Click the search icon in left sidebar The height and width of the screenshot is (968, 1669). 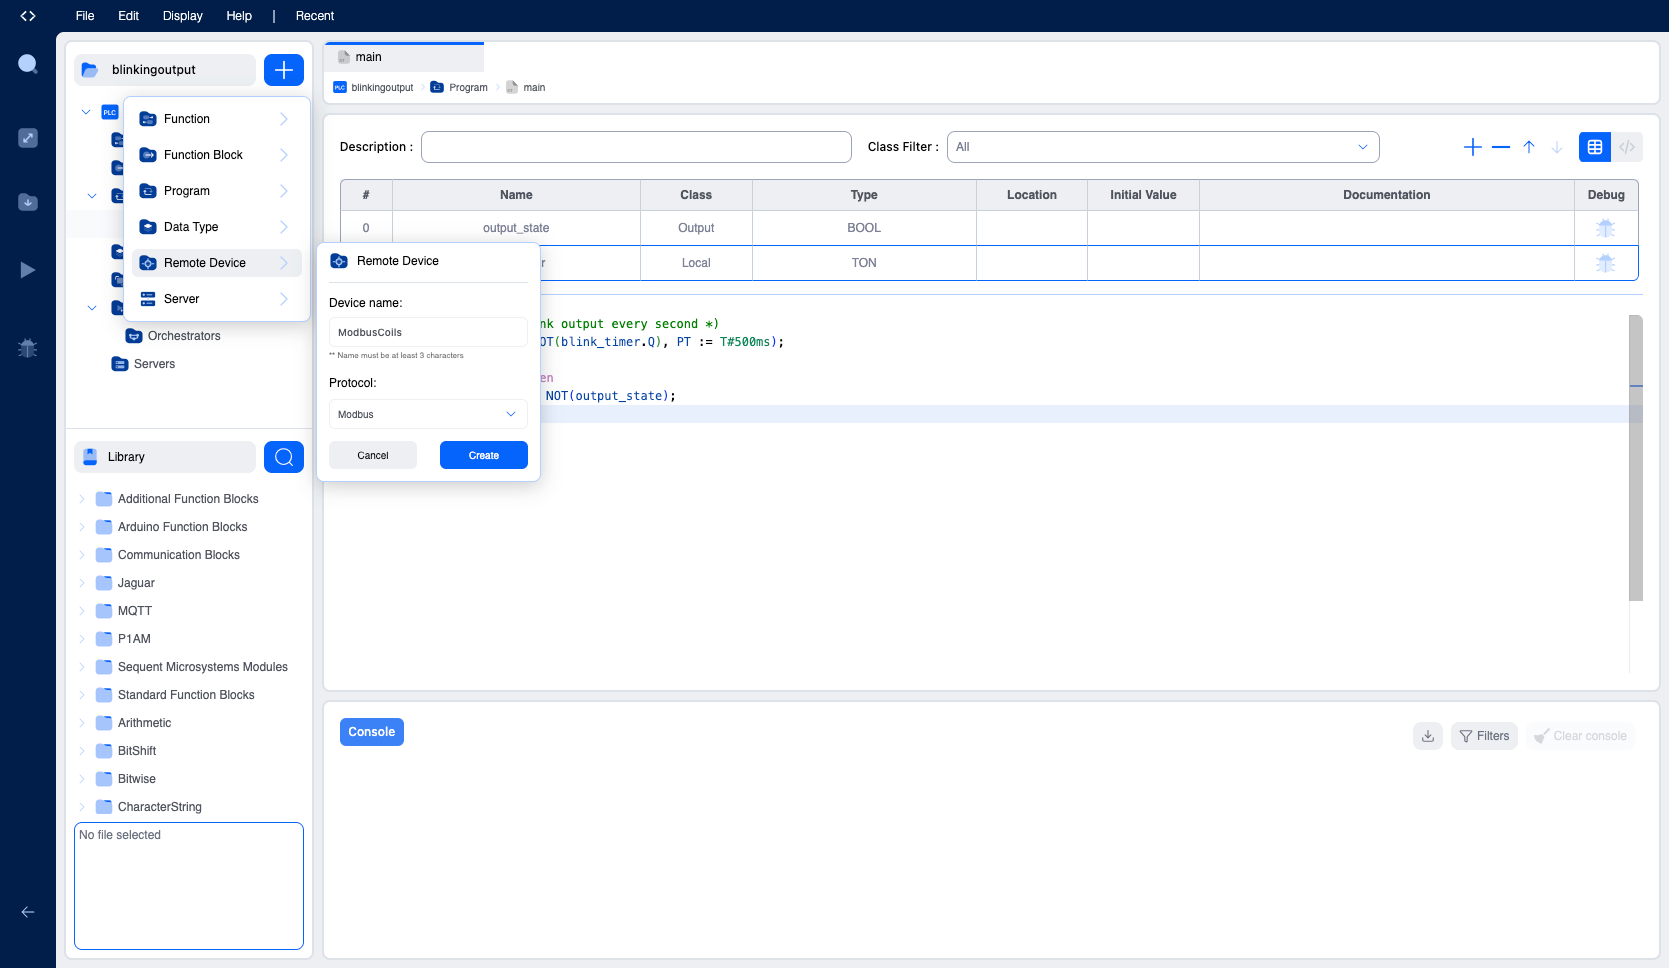(28, 65)
